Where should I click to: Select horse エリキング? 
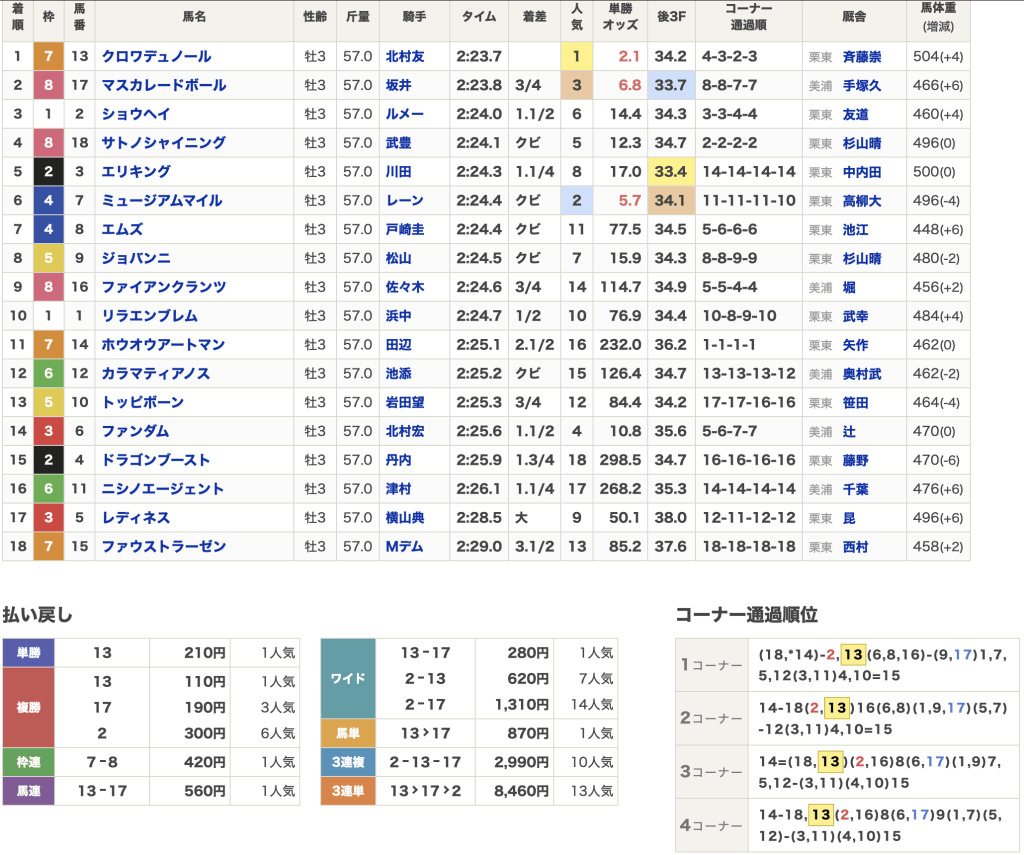point(136,172)
